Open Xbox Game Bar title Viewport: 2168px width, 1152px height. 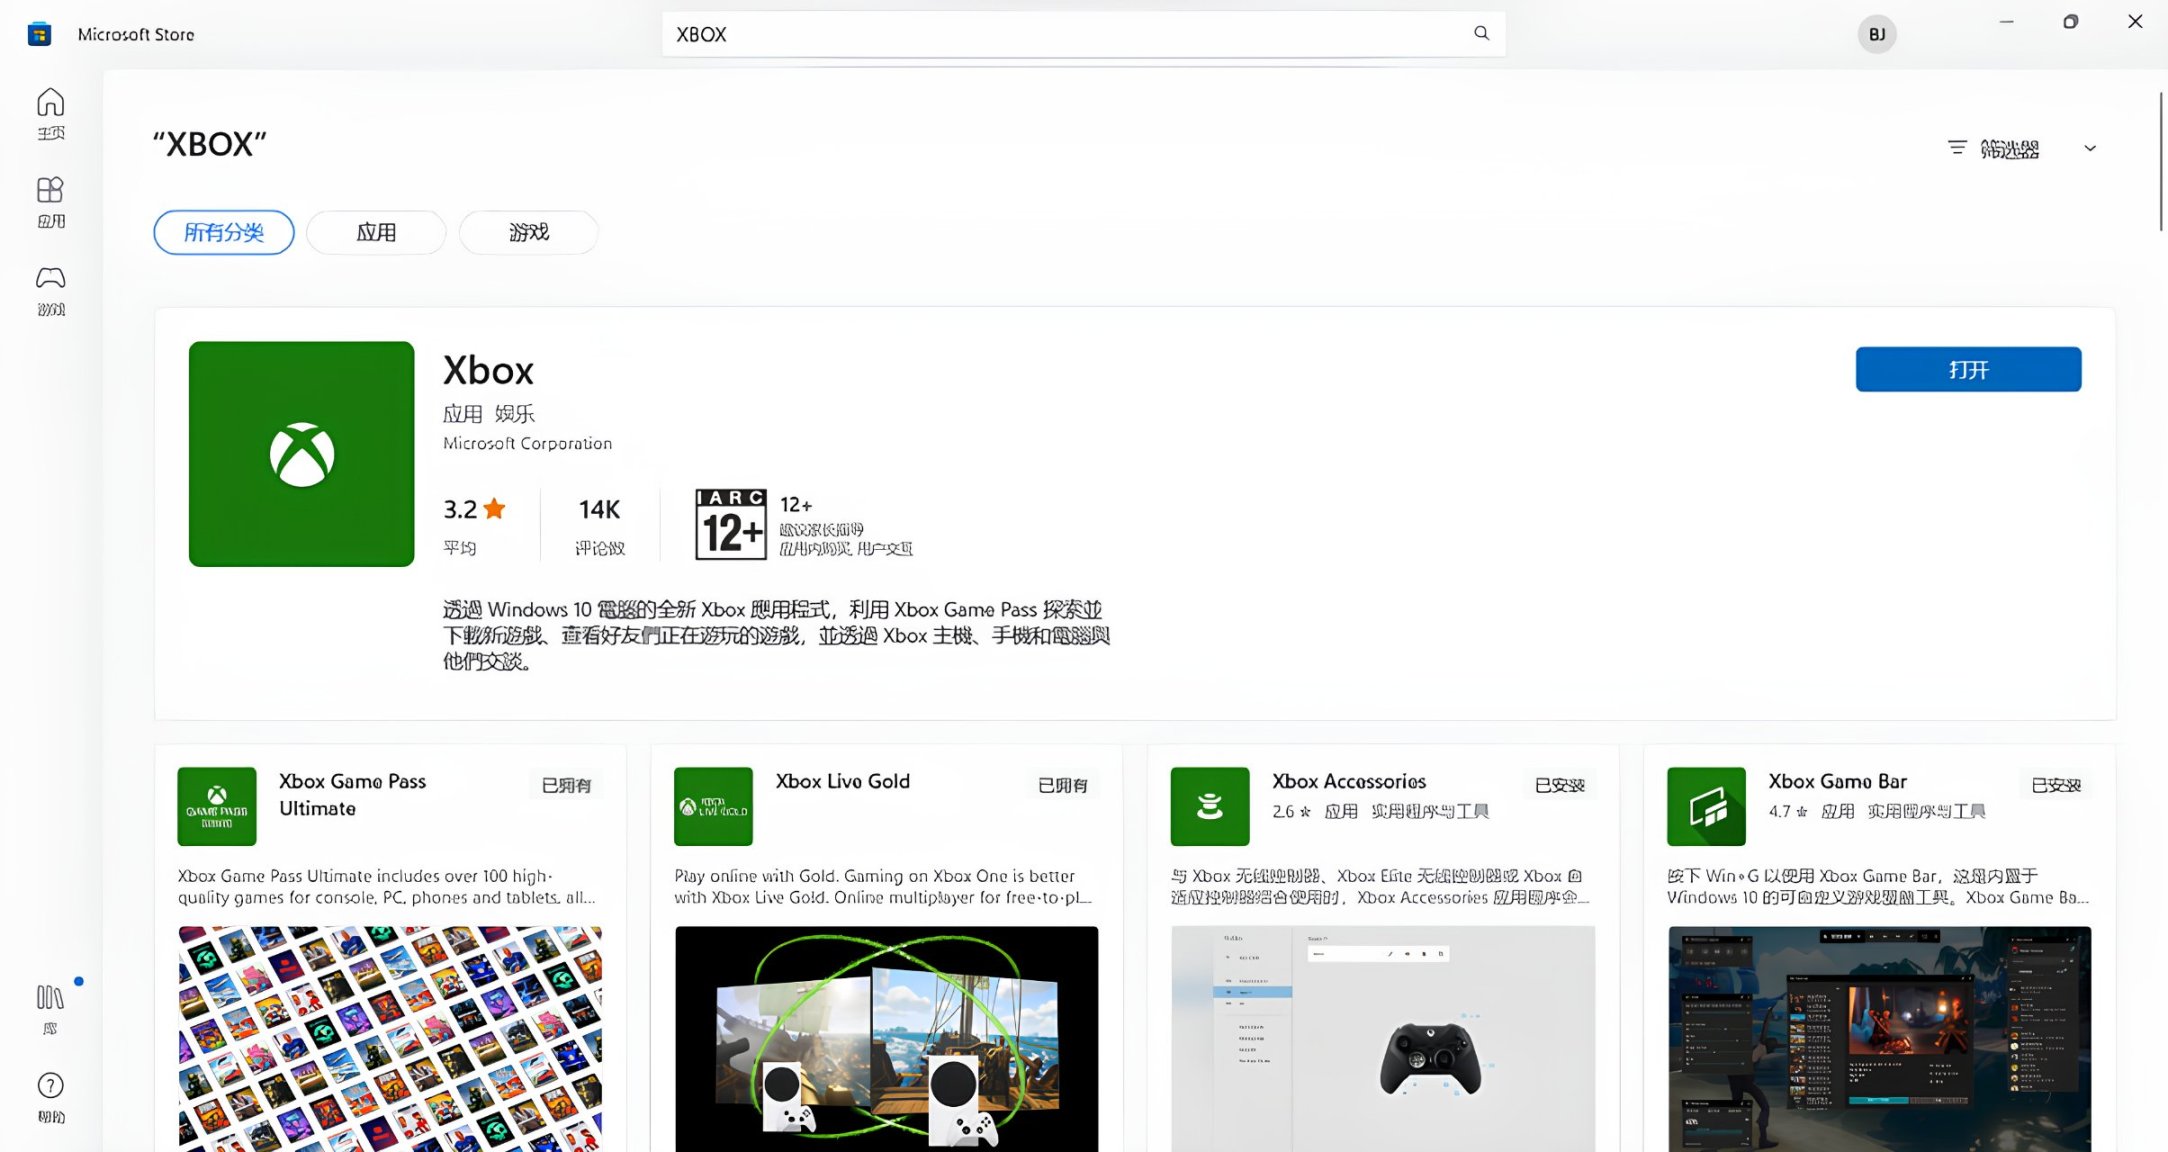pyautogui.click(x=1837, y=781)
